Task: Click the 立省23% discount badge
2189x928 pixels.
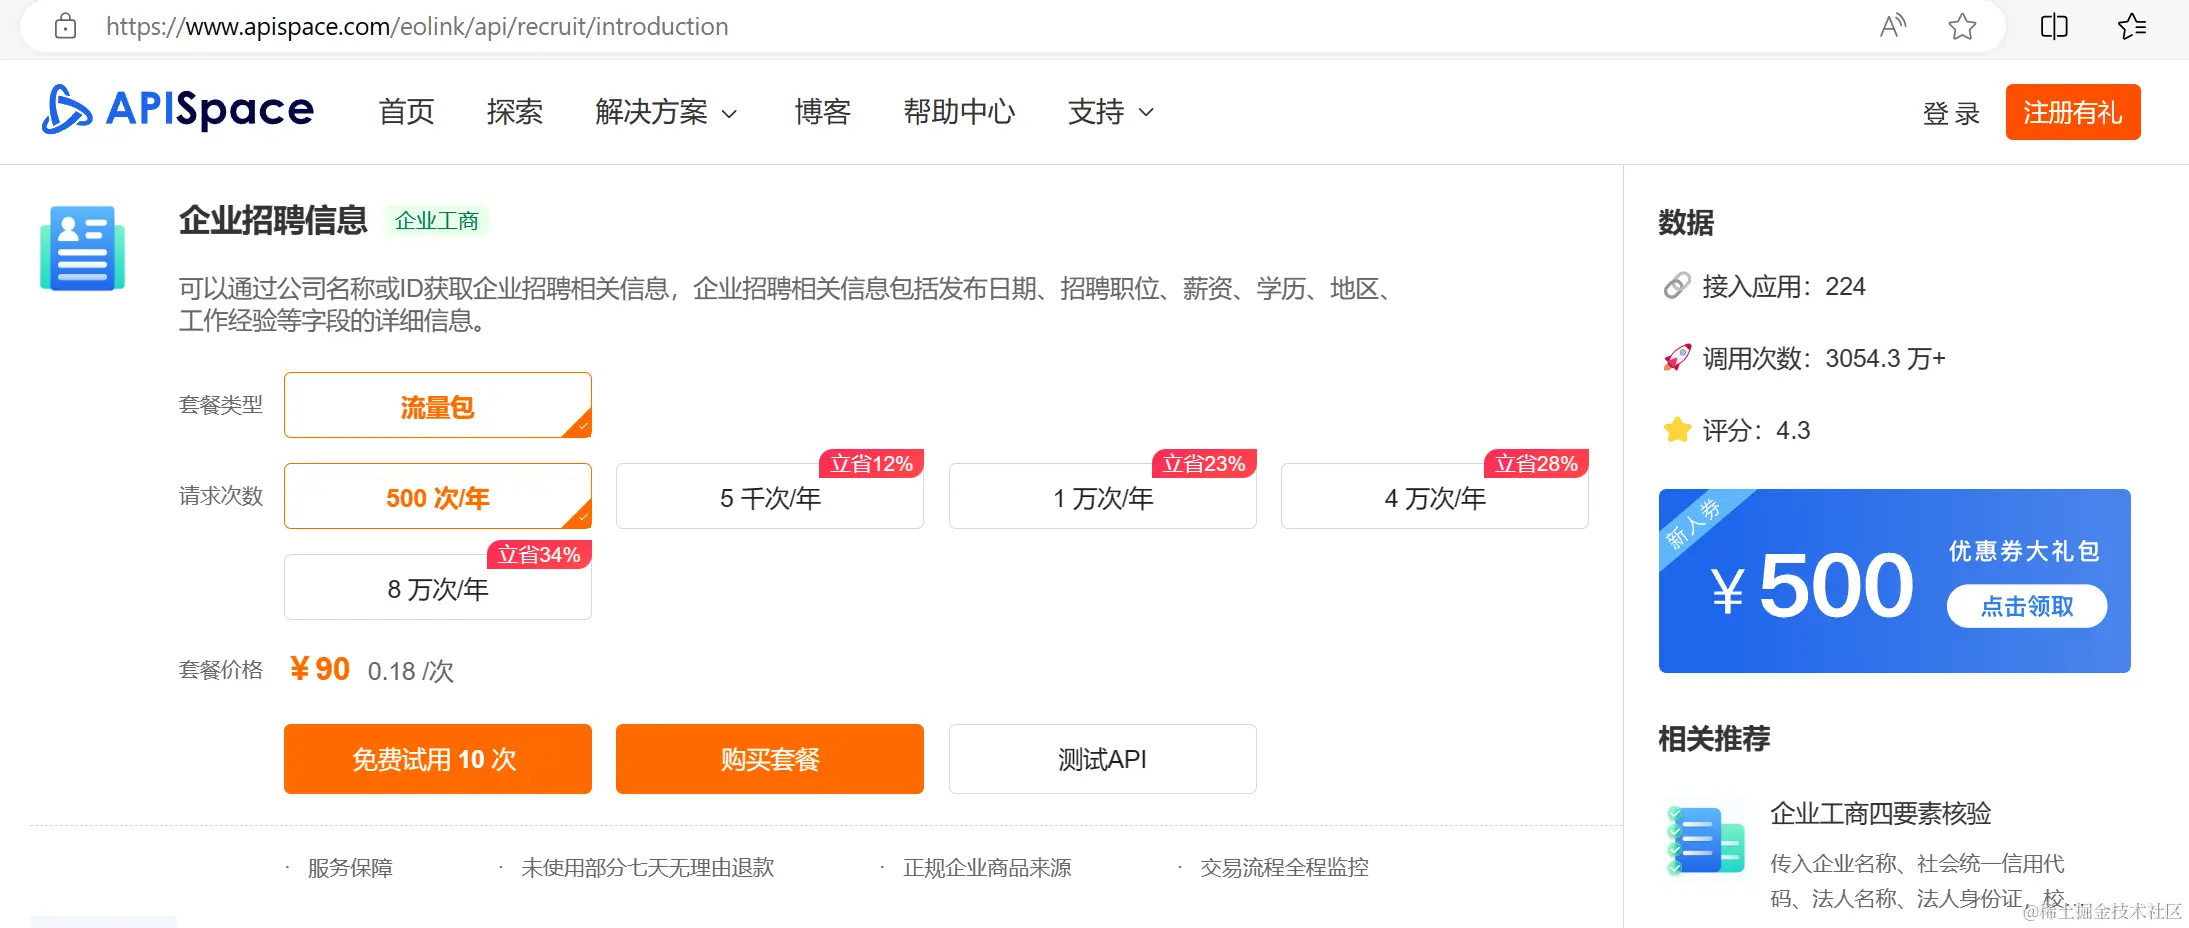Action: click(x=1204, y=463)
